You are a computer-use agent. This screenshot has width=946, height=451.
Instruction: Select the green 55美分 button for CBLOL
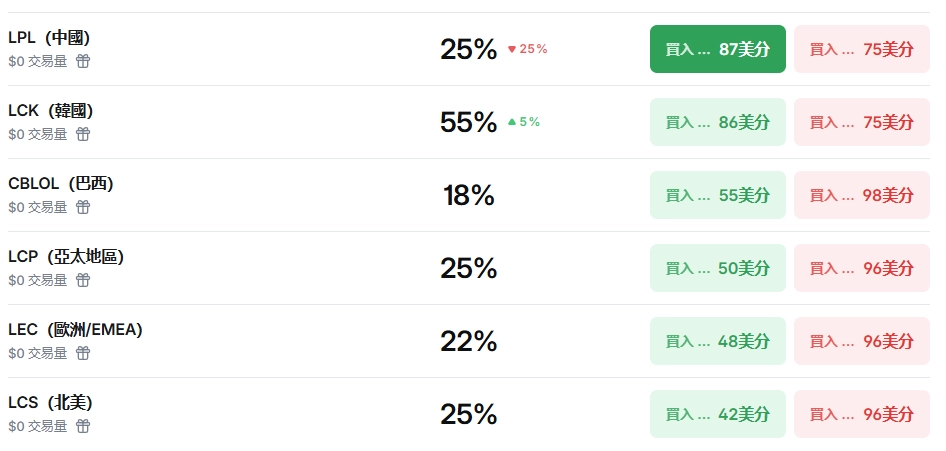[x=717, y=195]
